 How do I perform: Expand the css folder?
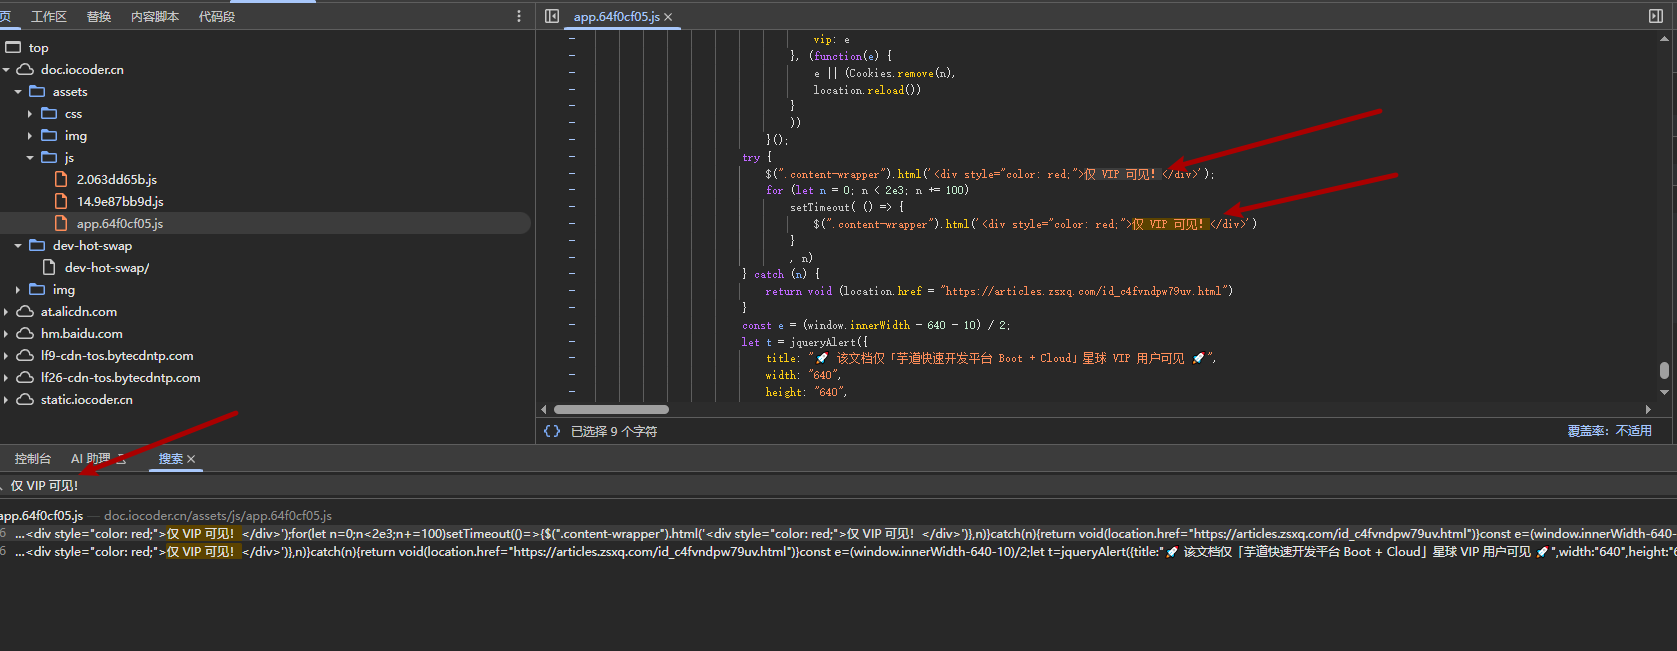pos(30,114)
